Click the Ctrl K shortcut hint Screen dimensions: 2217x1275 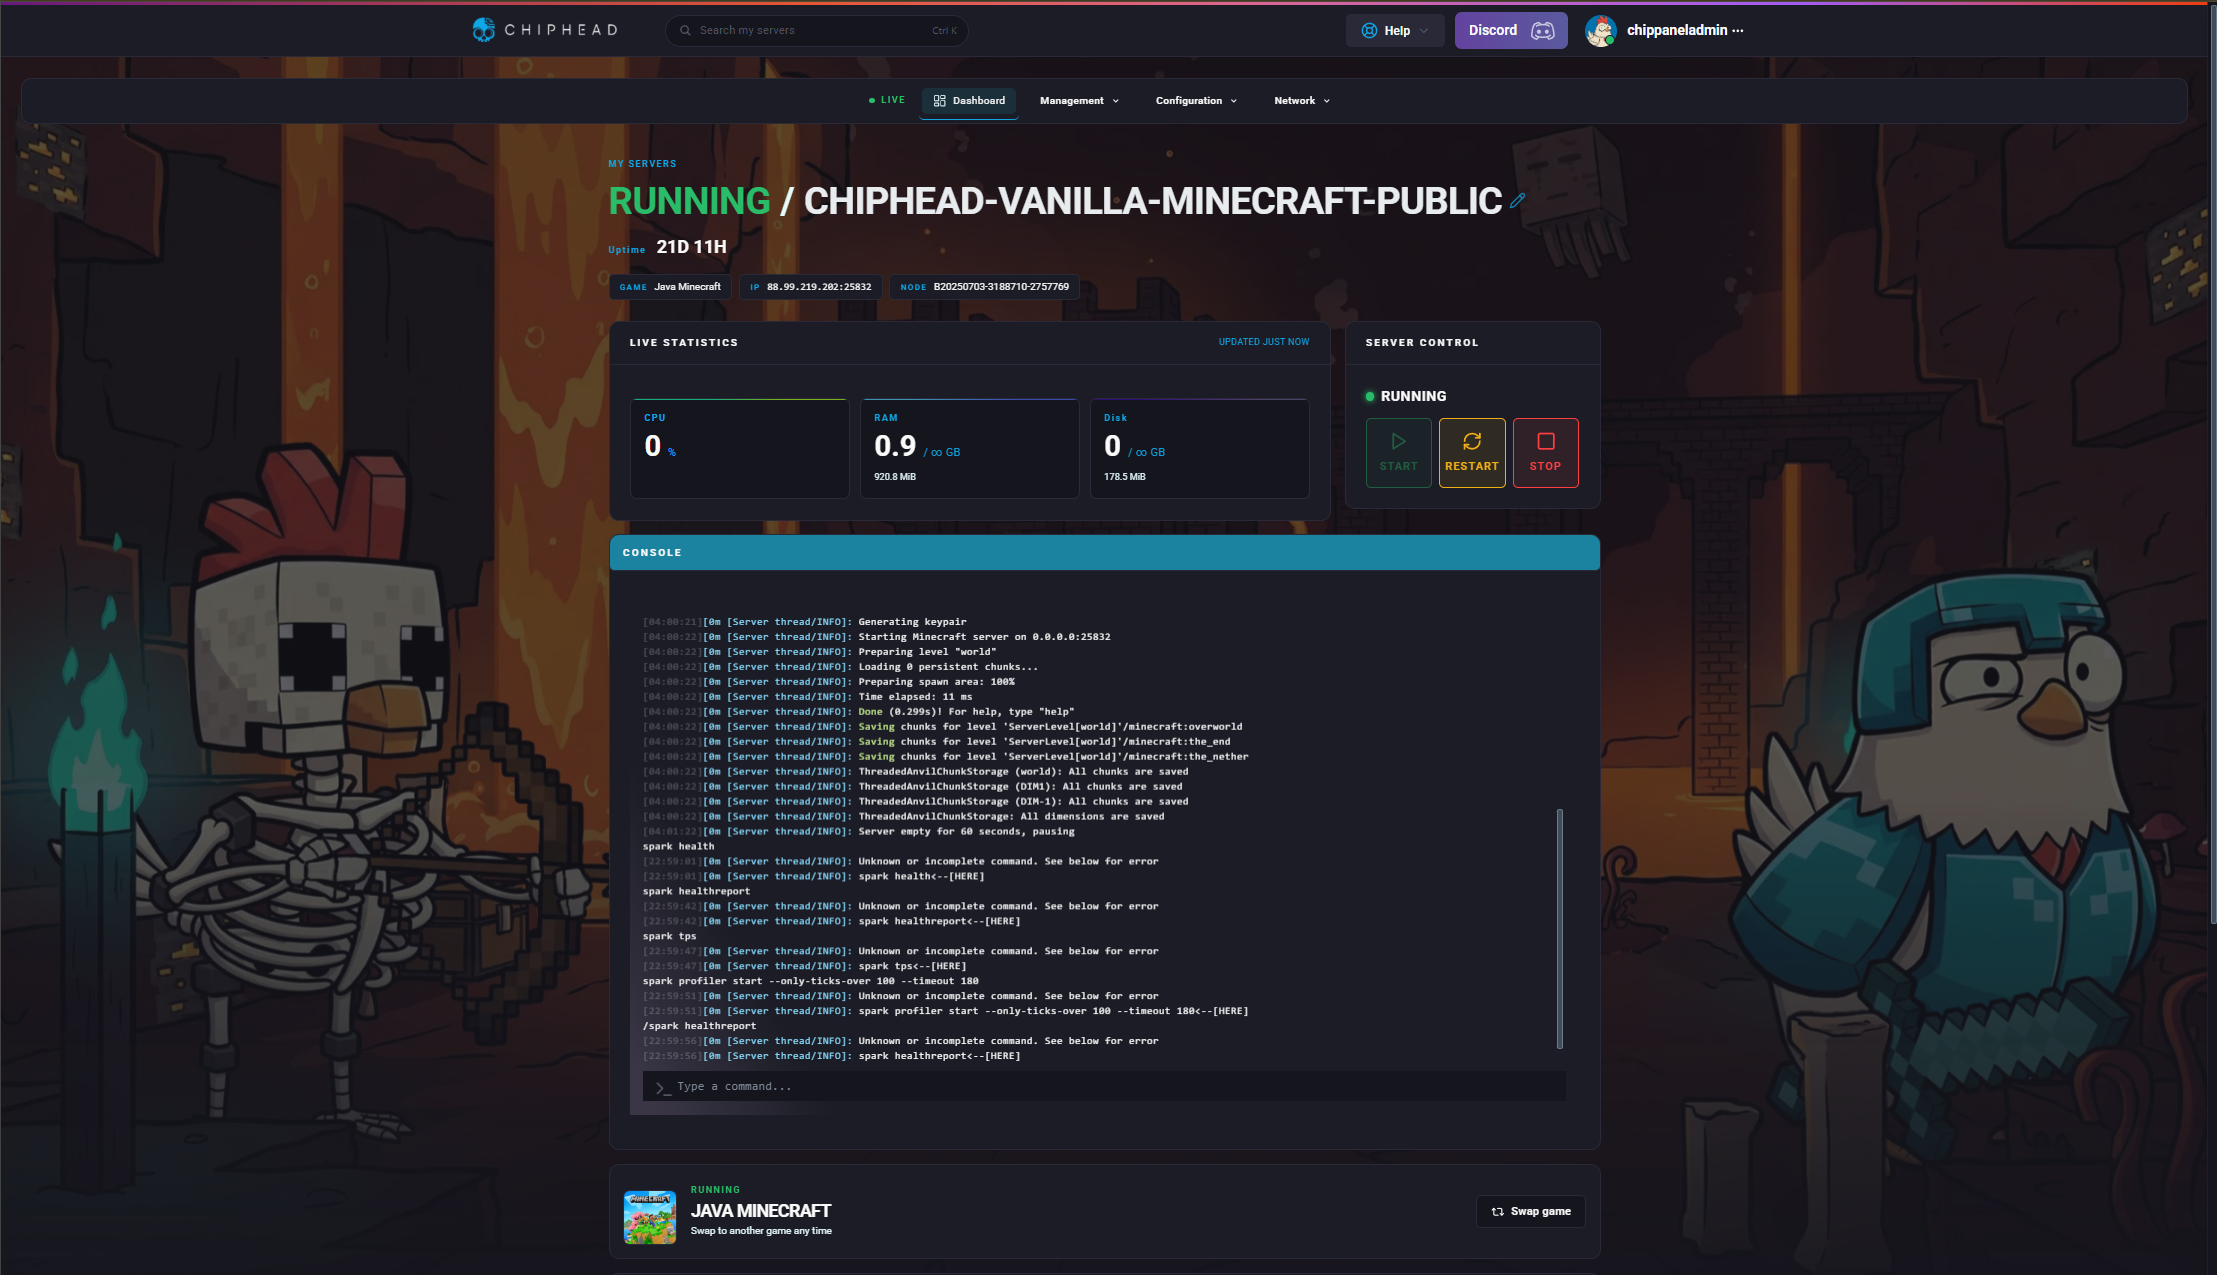pyautogui.click(x=944, y=31)
